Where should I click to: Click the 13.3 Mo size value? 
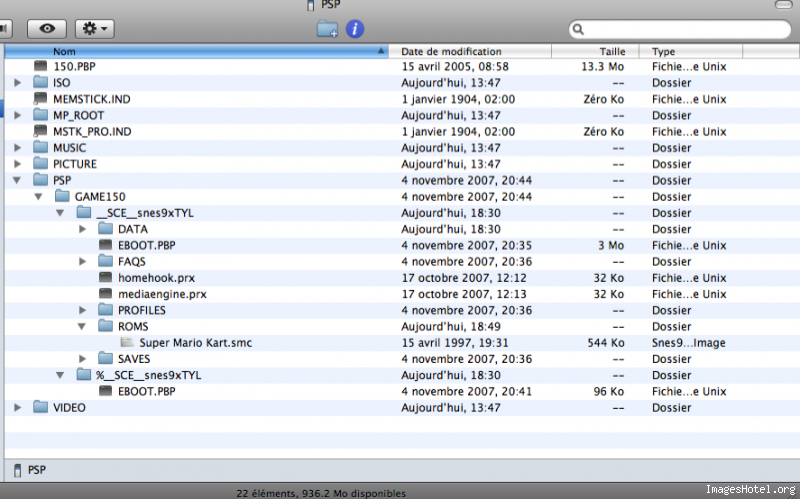click(603, 66)
